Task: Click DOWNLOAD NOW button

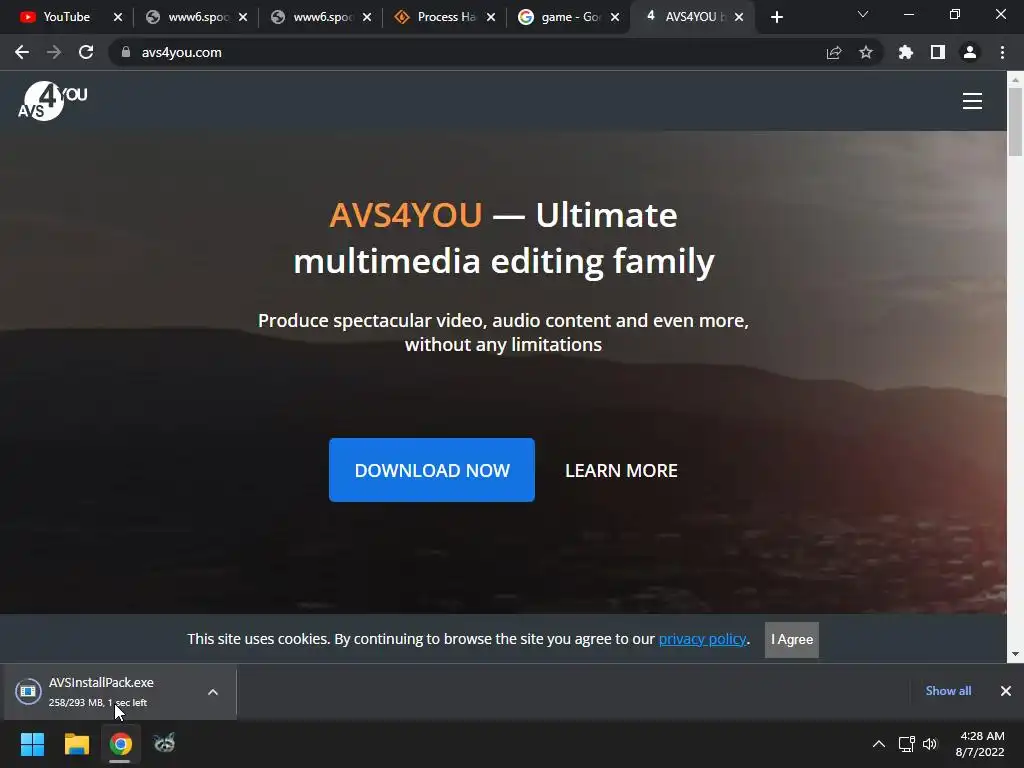Action: [432, 470]
